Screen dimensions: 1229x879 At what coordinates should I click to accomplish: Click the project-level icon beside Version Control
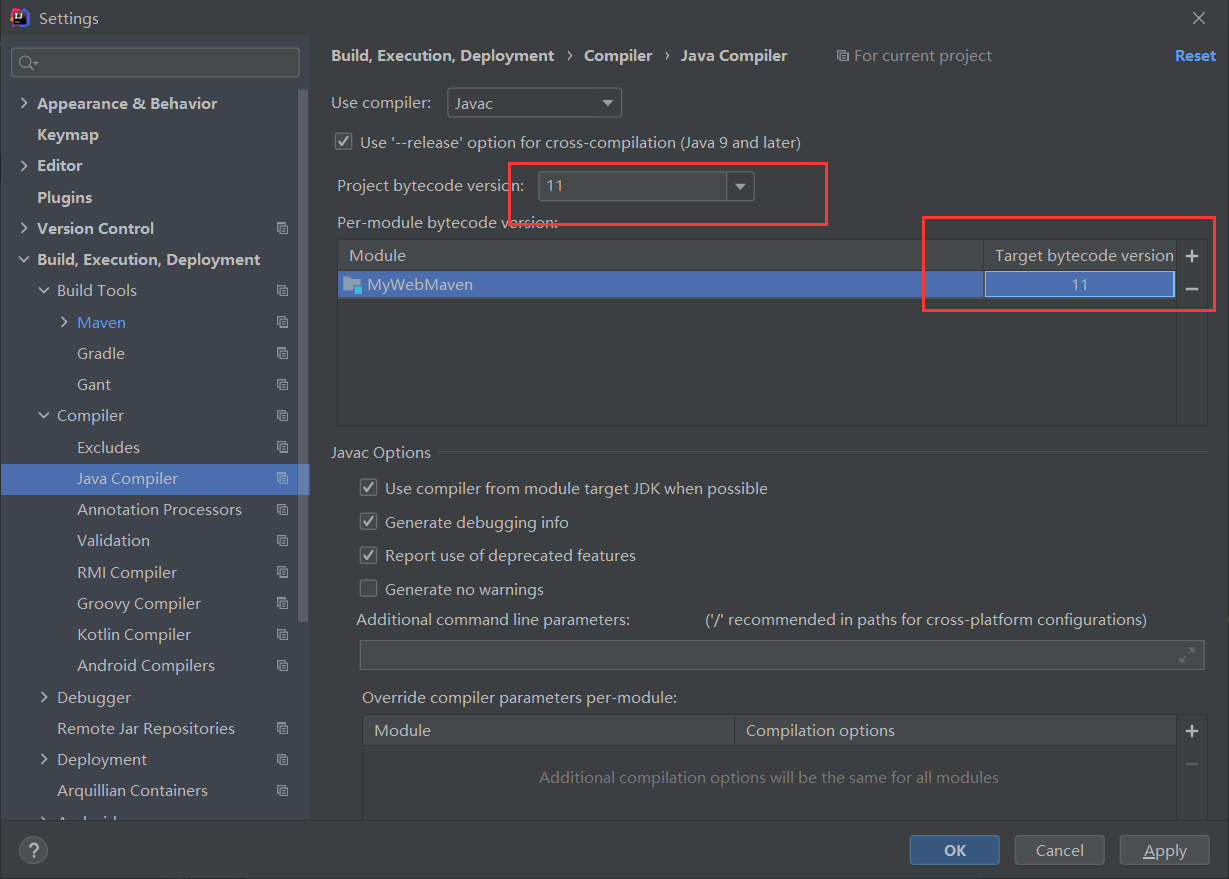282,228
